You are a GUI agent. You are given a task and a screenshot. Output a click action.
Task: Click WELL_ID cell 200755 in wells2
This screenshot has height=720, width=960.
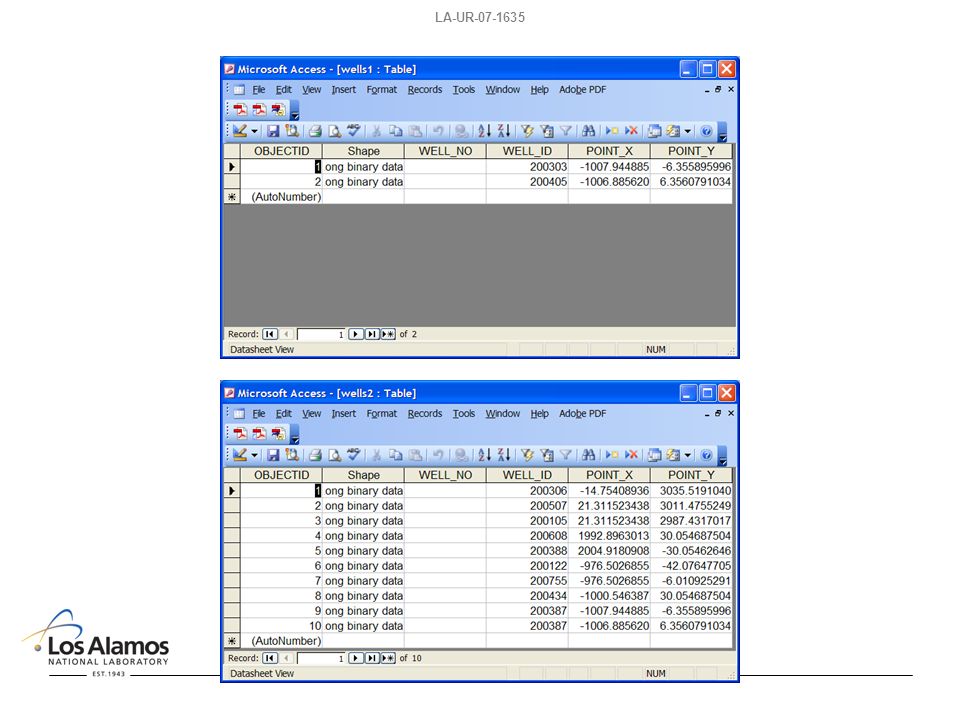(527, 580)
